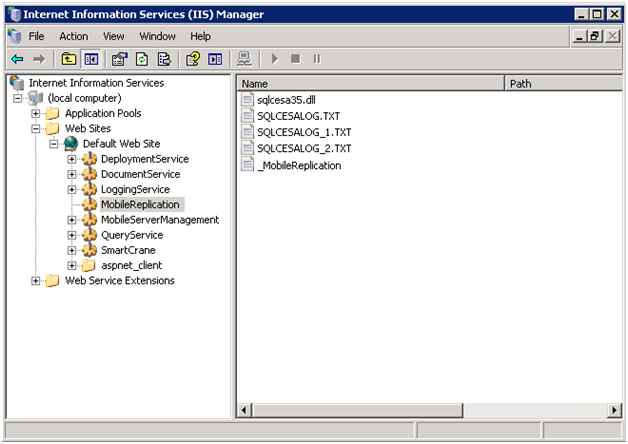Sort by the Name column header
This screenshot has height=444, width=628.
pos(370,84)
